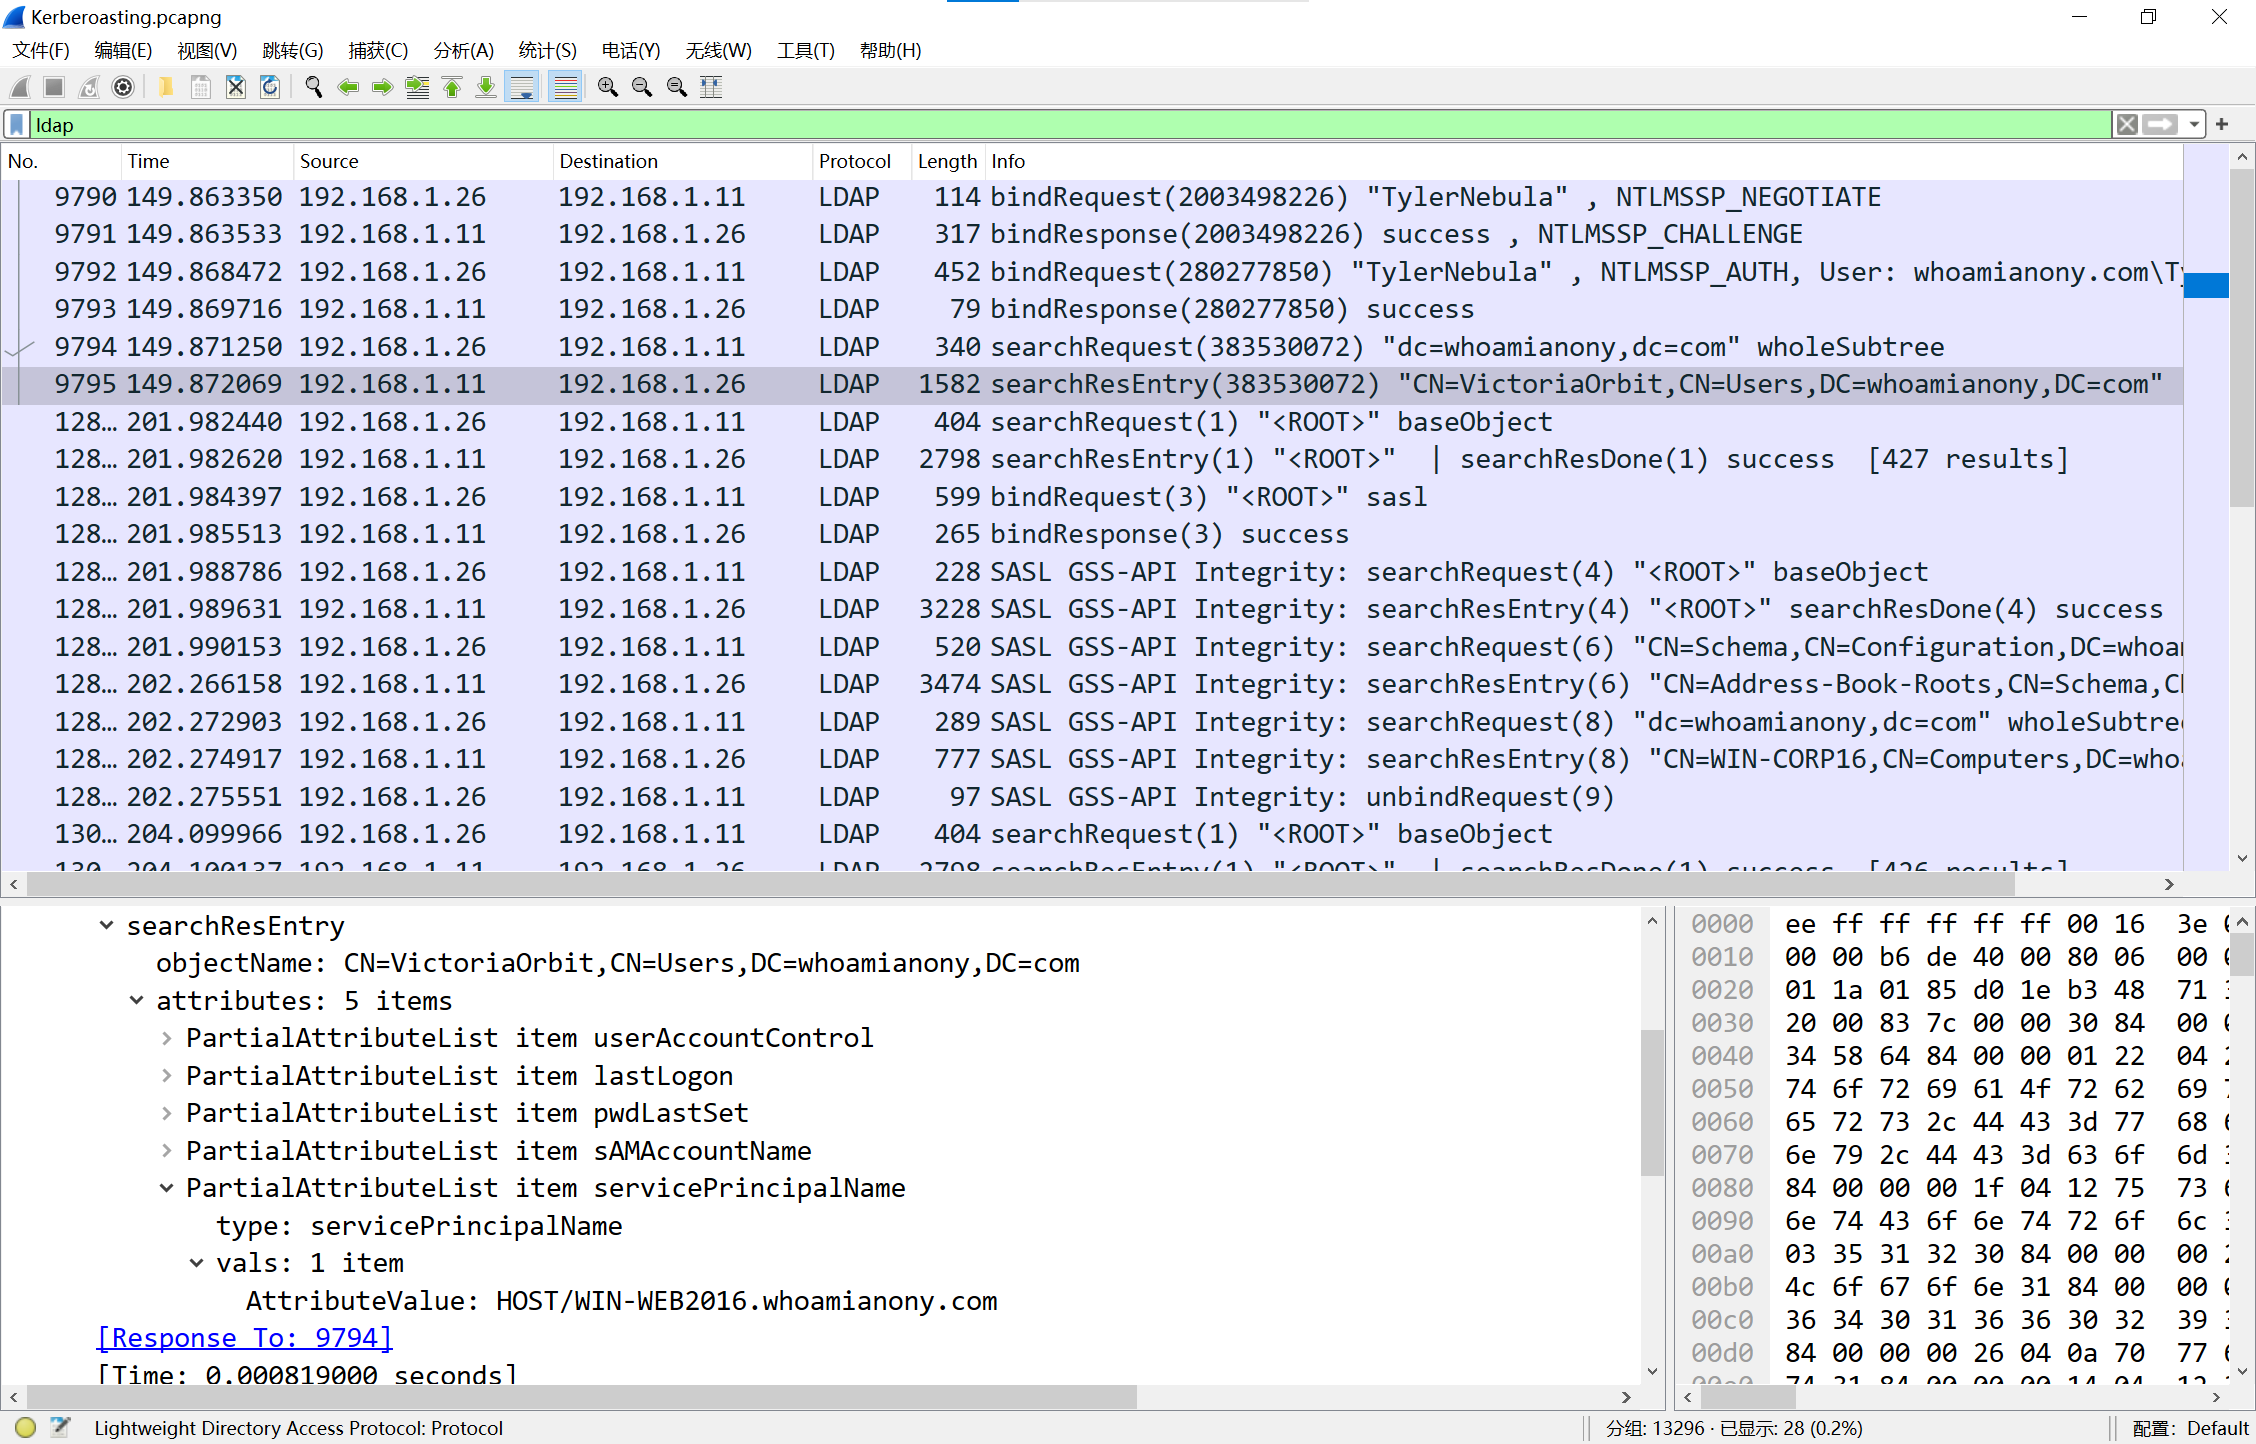Open recent filter history dropdown
The height and width of the screenshot is (1444, 2256).
[2194, 125]
